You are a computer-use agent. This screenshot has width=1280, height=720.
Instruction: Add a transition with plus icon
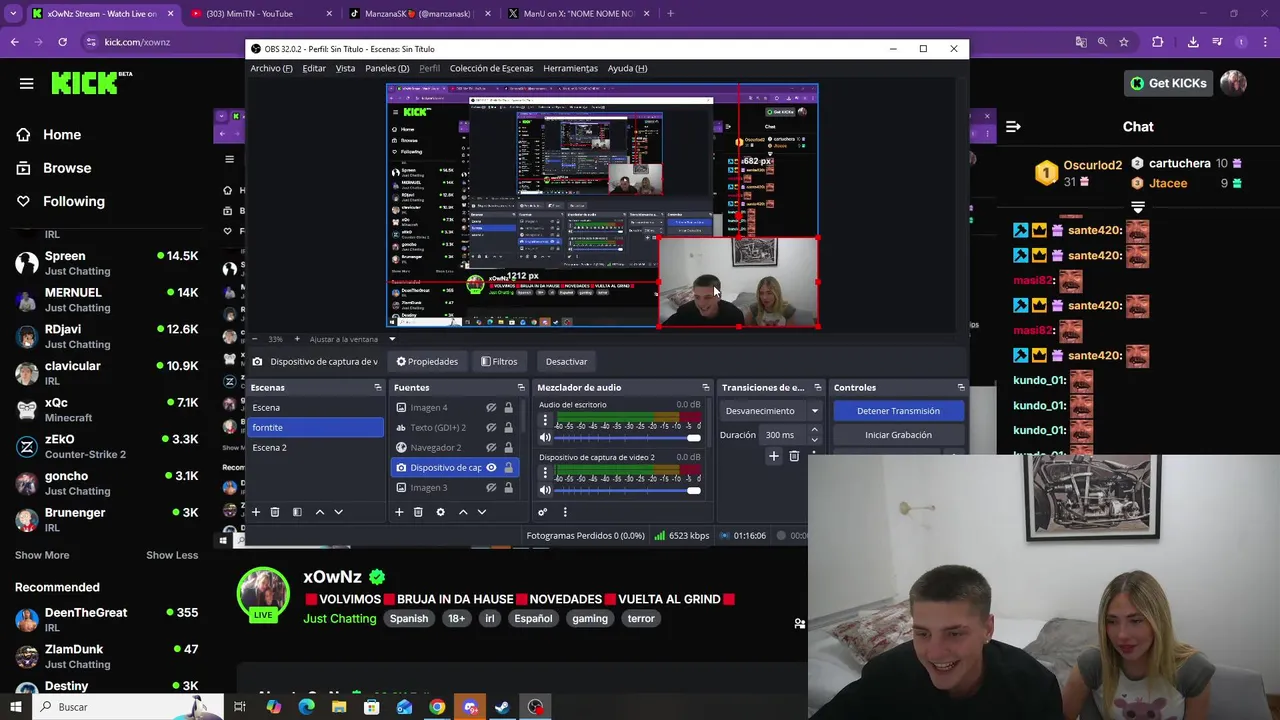pyautogui.click(x=773, y=456)
